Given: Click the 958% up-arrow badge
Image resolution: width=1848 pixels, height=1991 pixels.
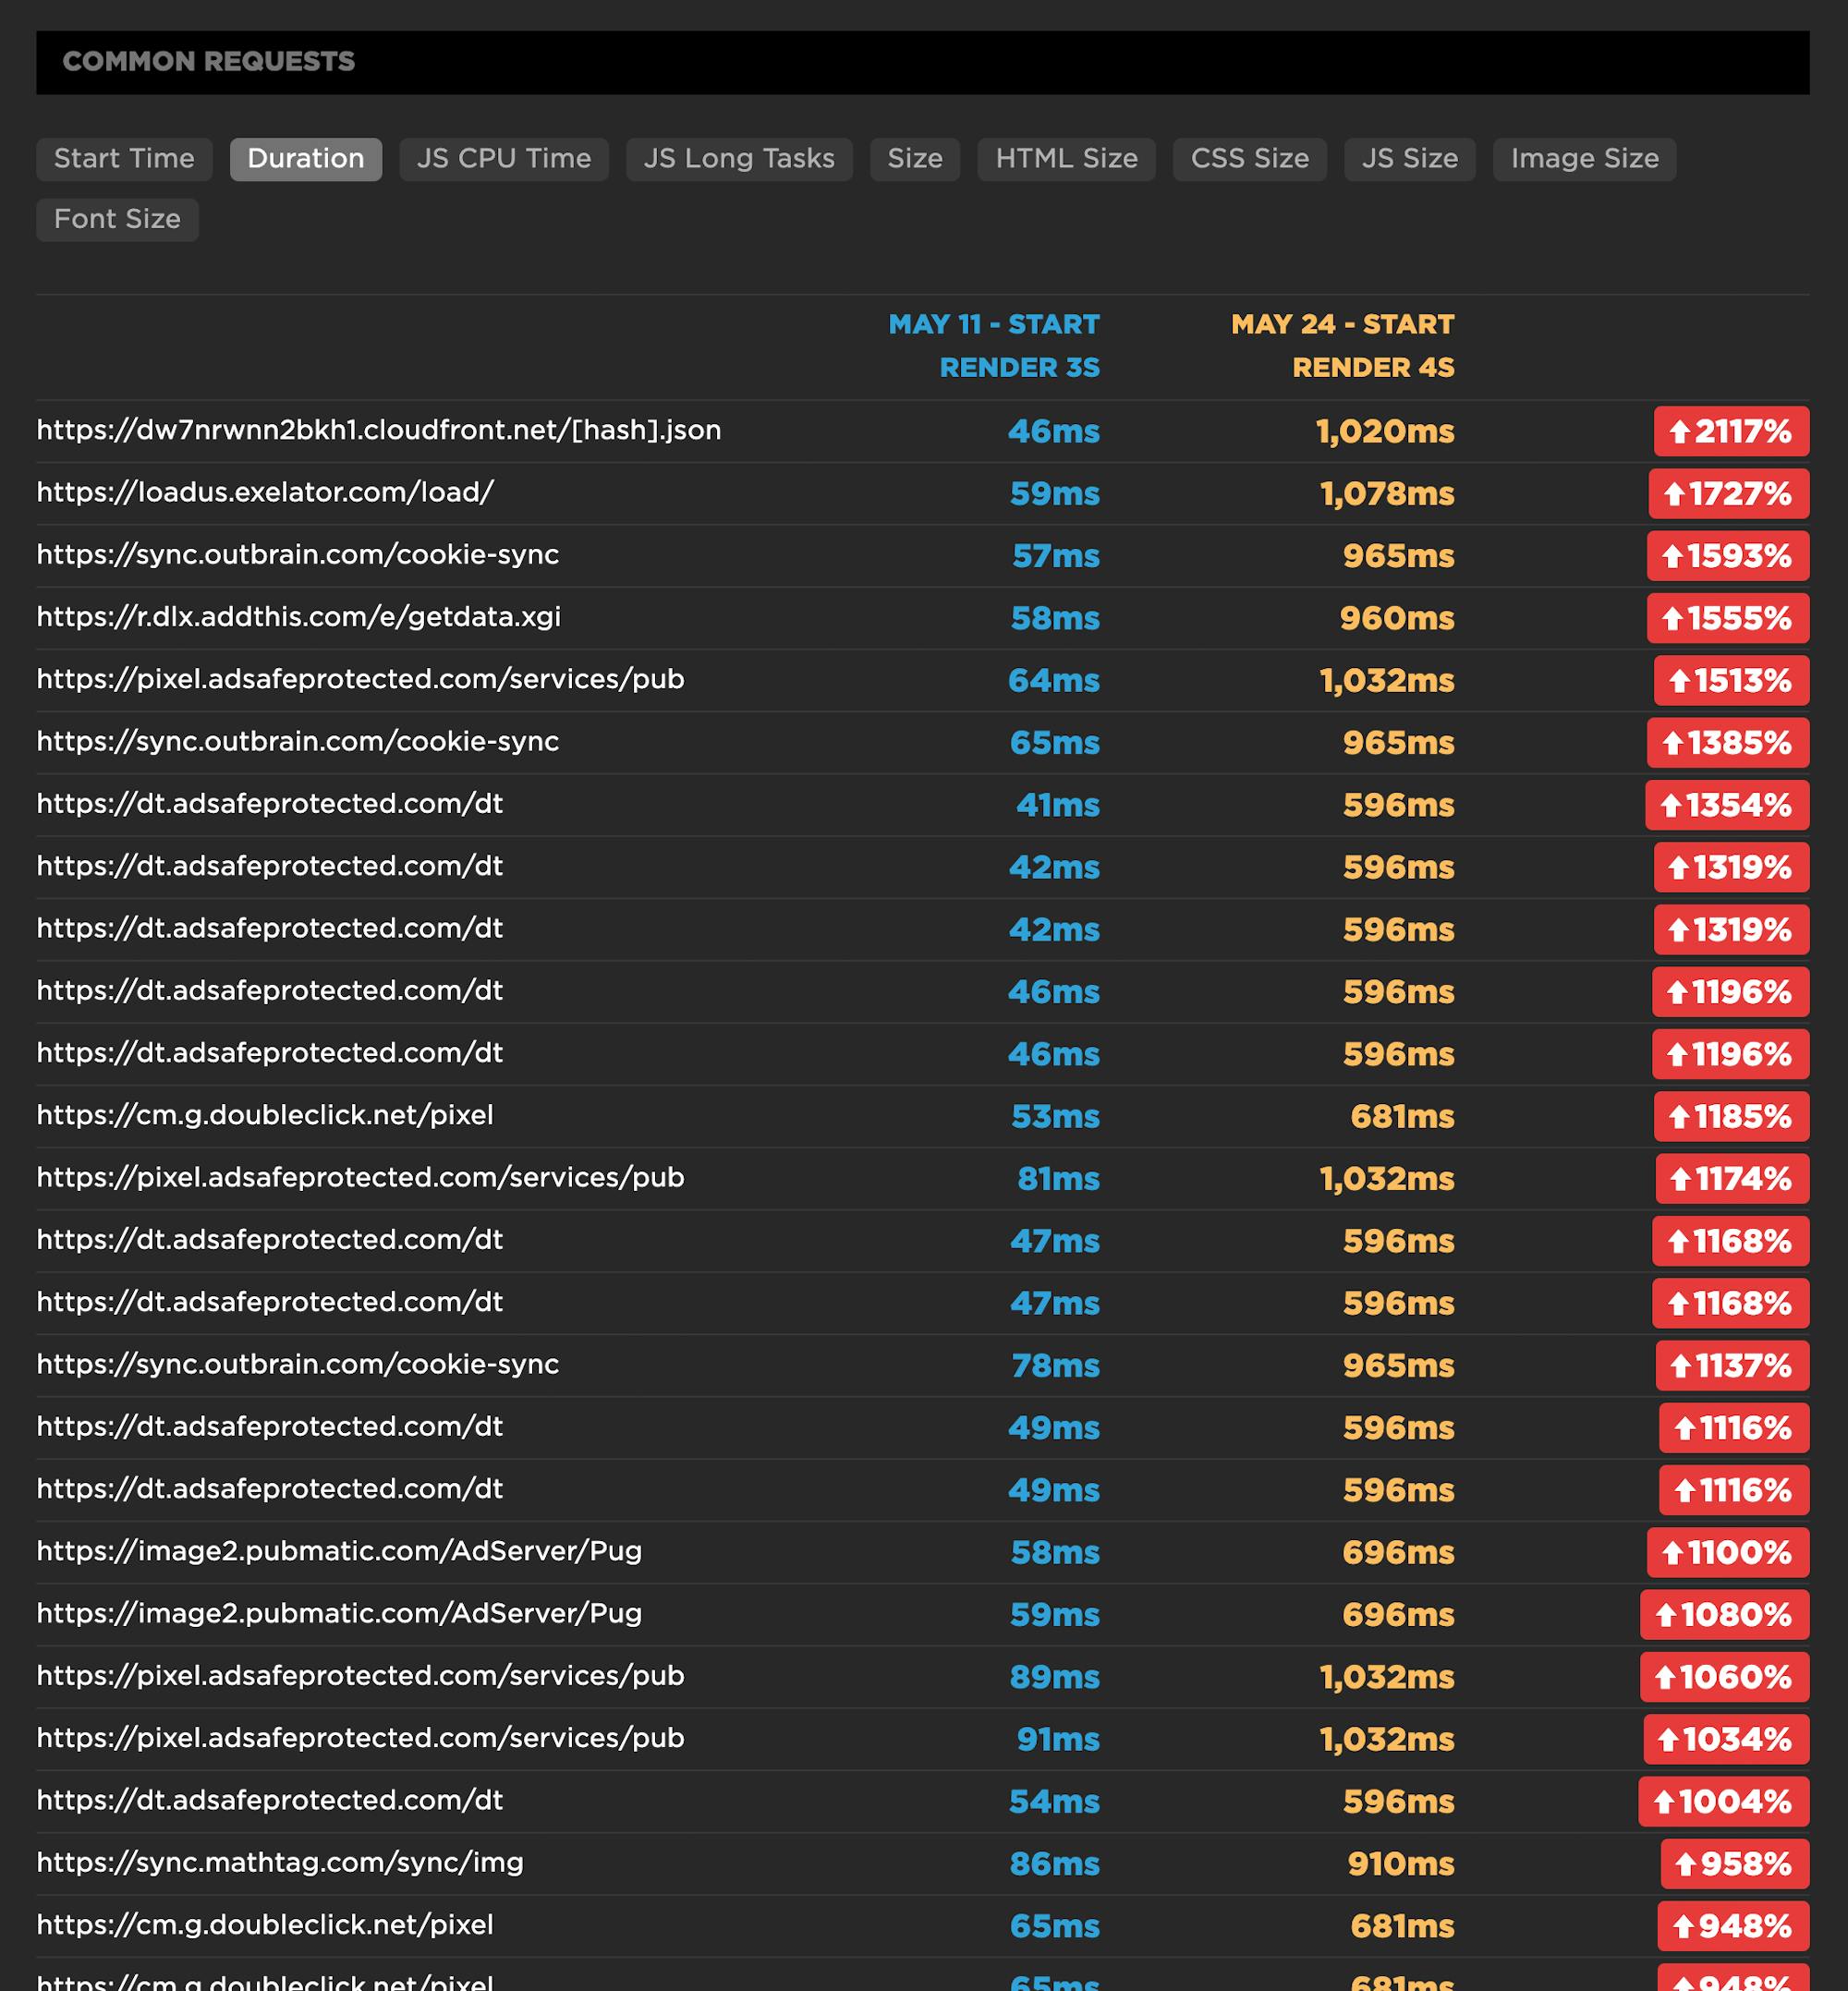Looking at the screenshot, I should tap(1734, 1864).
